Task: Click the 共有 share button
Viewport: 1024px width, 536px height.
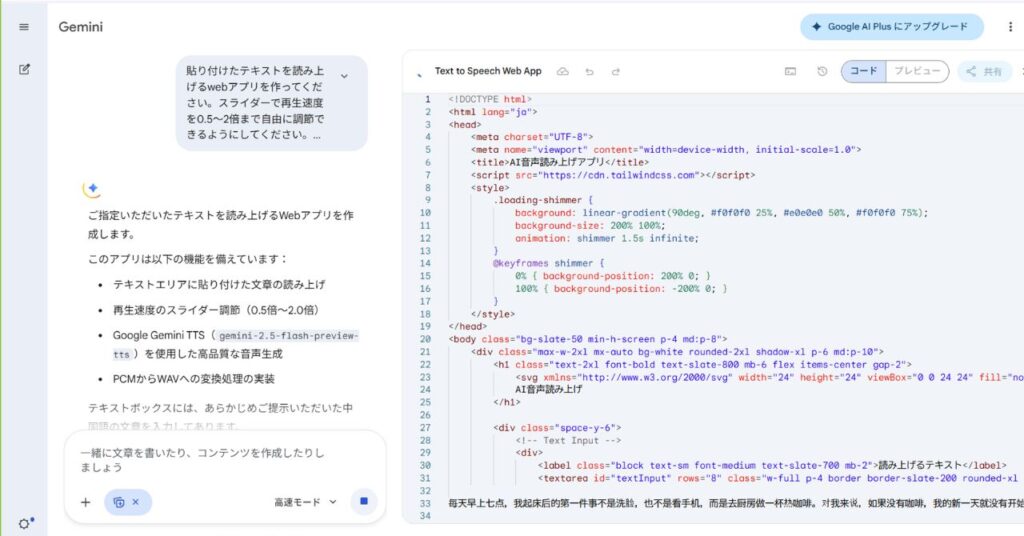Action: coord(984,72)
